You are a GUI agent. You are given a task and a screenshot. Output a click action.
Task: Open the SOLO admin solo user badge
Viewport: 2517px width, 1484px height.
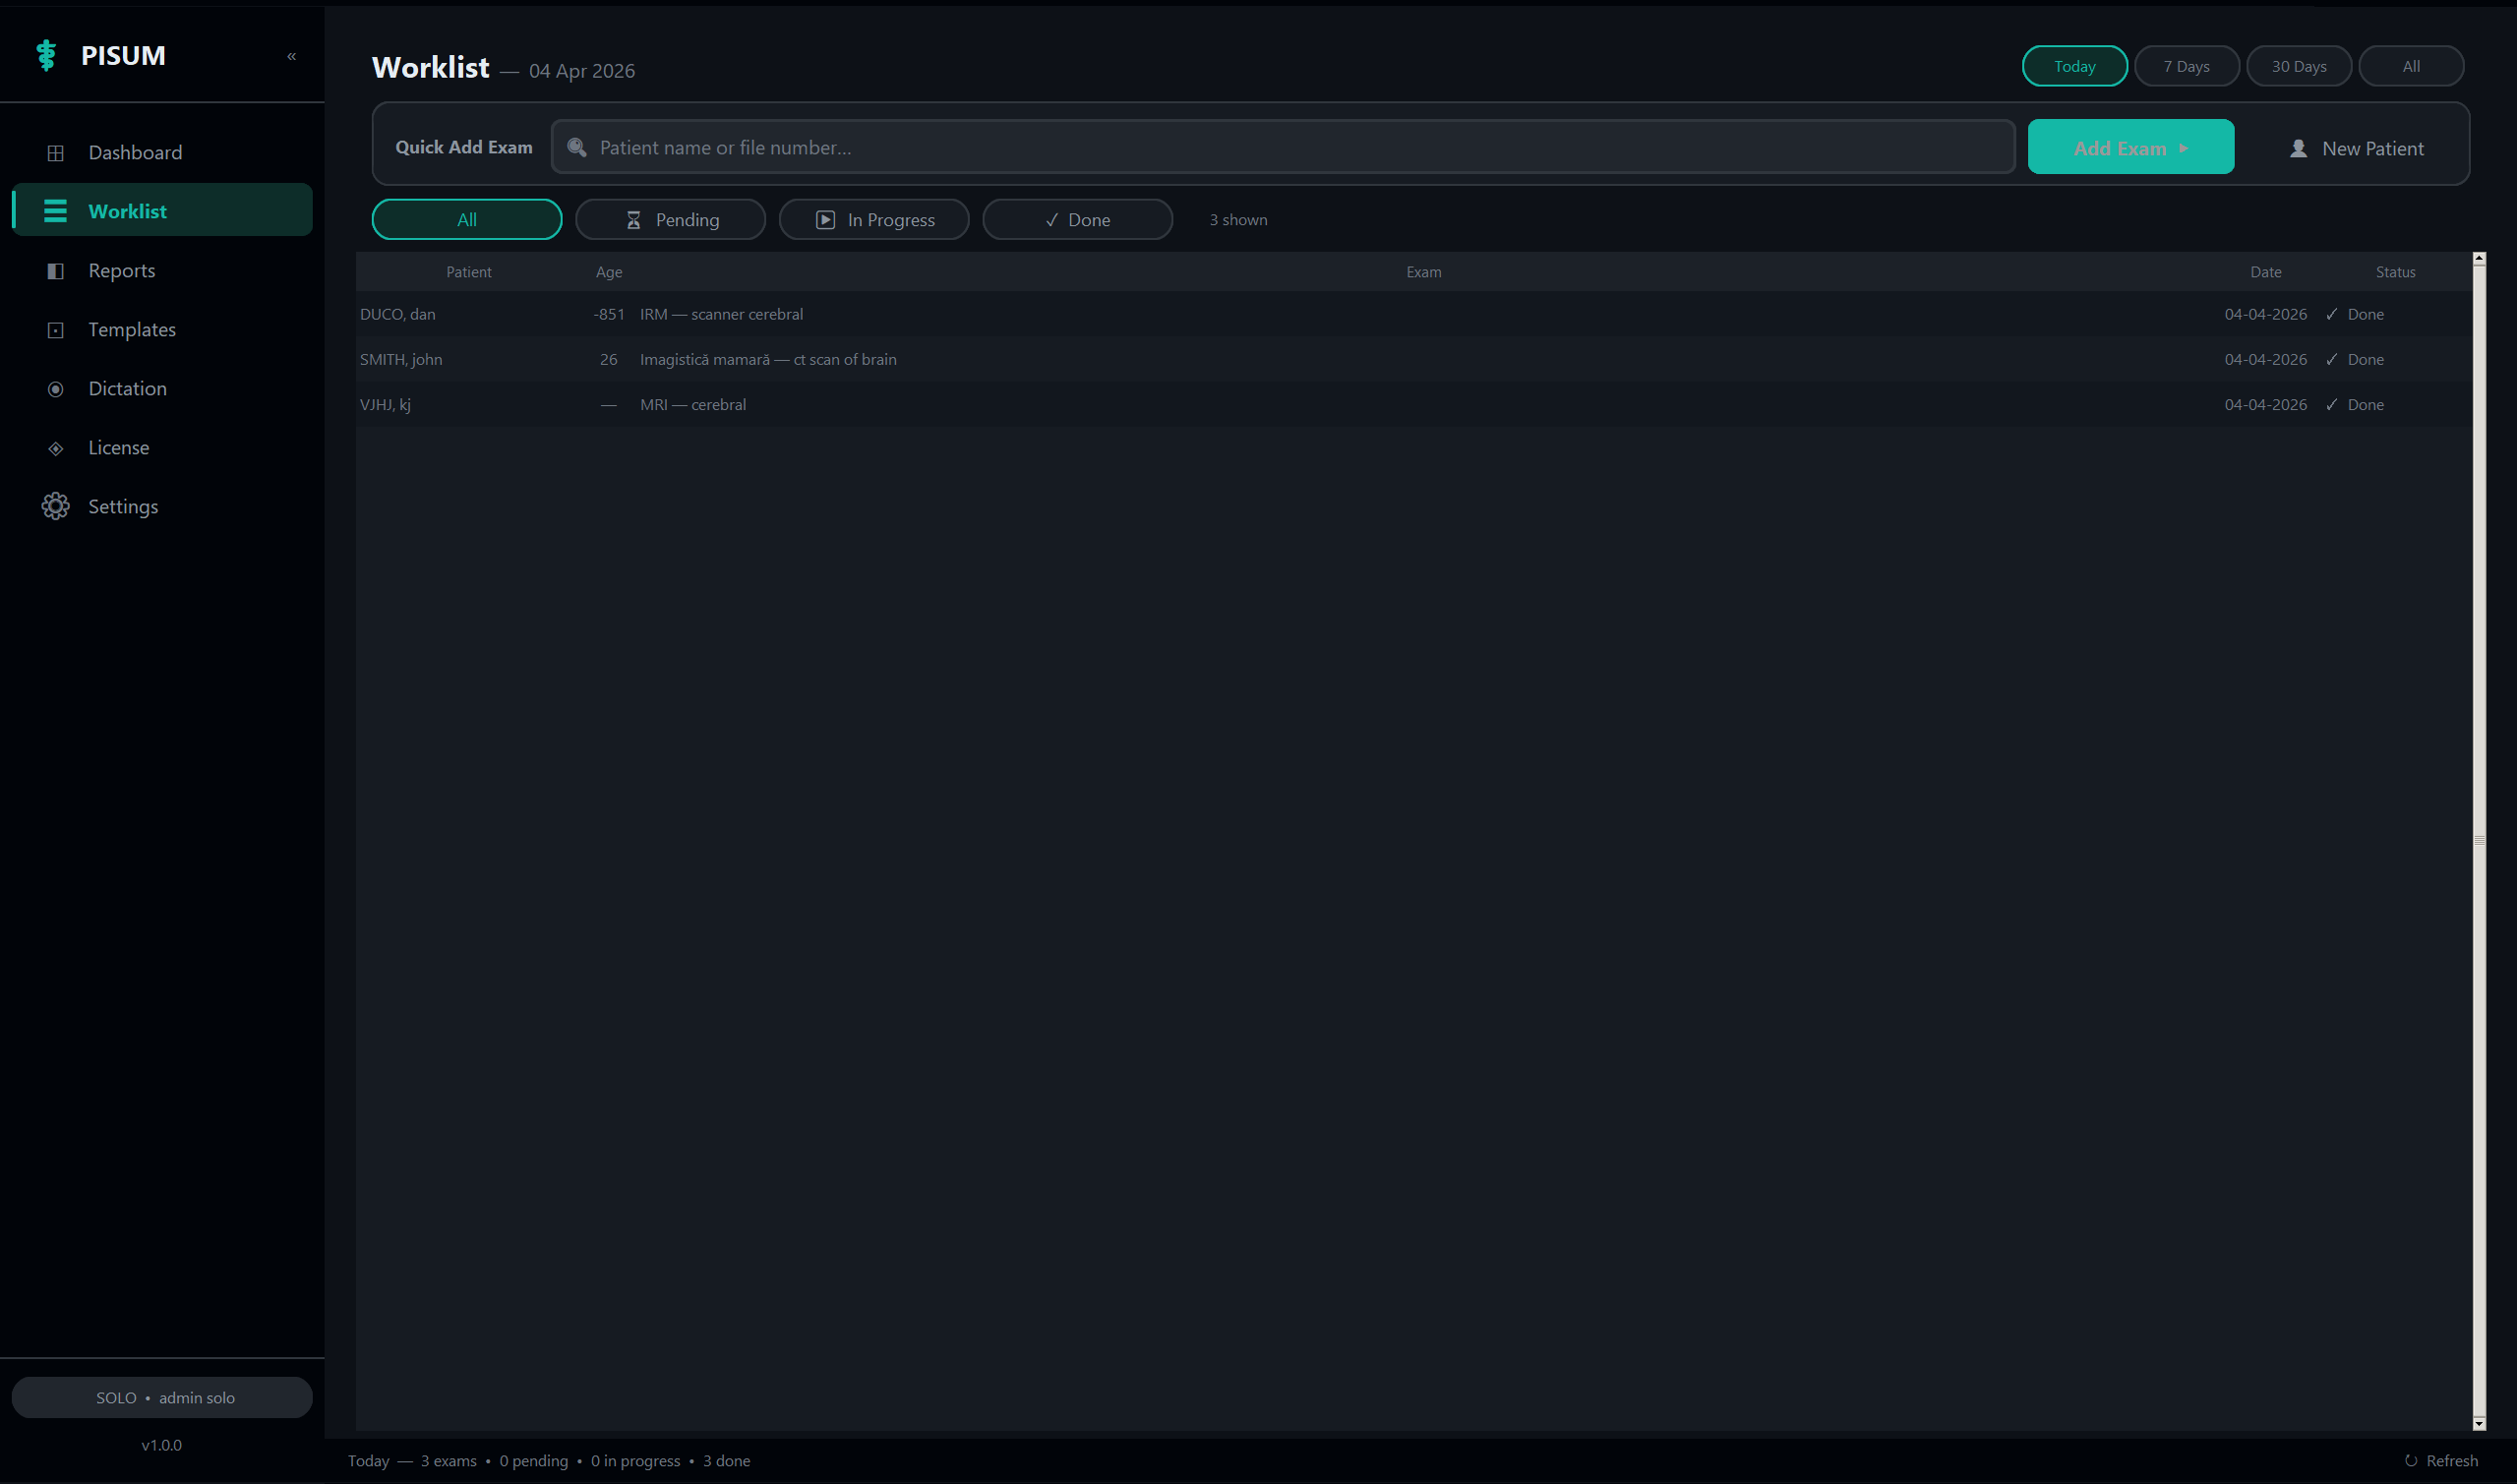pyautogui.click(x=162, y=1397)
